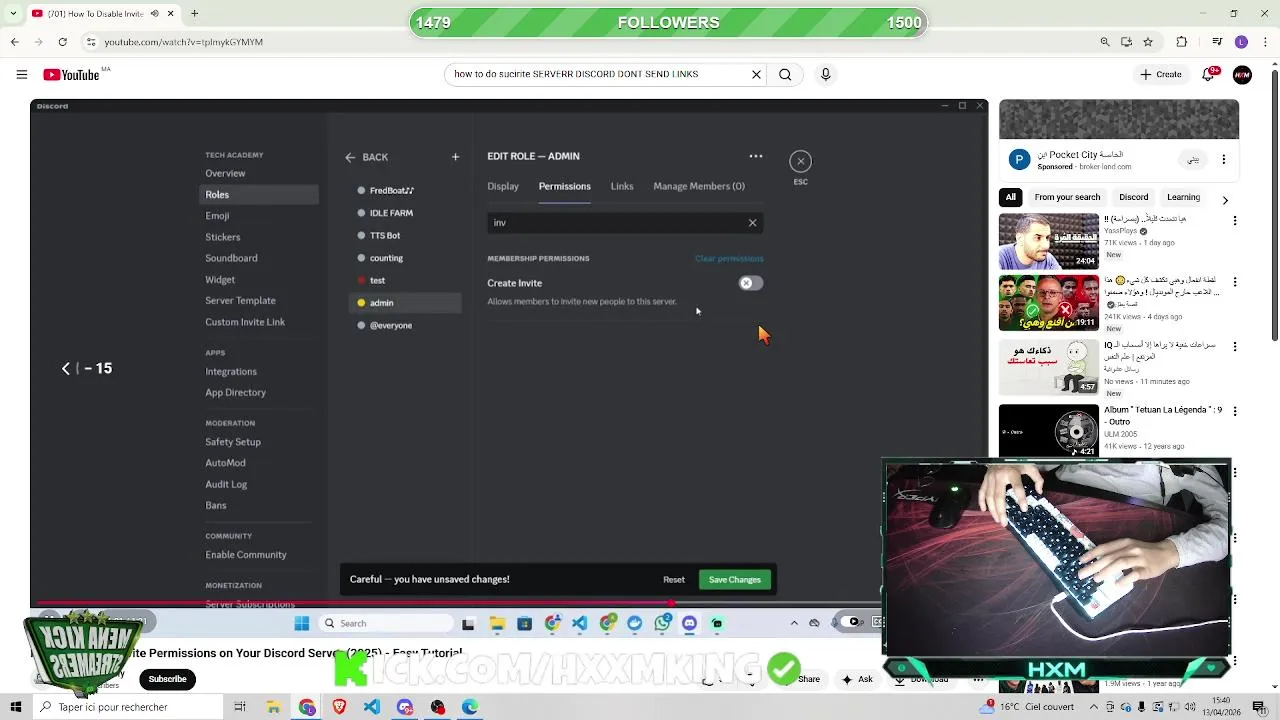The width and height of the screenshot is (1280, 720).
Task: Open options menu of Tetuan La Legenda video
Action: click(1235, 411)
